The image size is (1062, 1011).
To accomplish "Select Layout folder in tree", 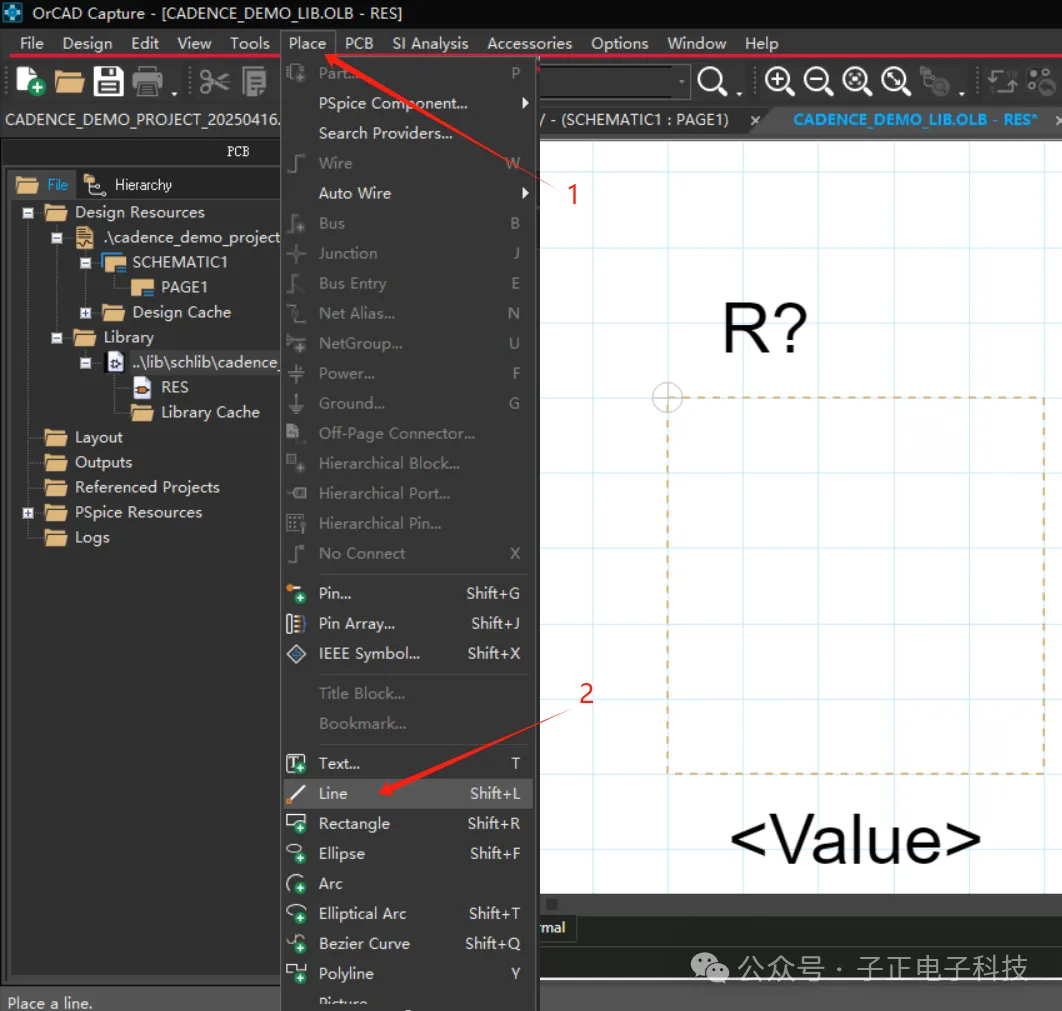I will (98, 437).
